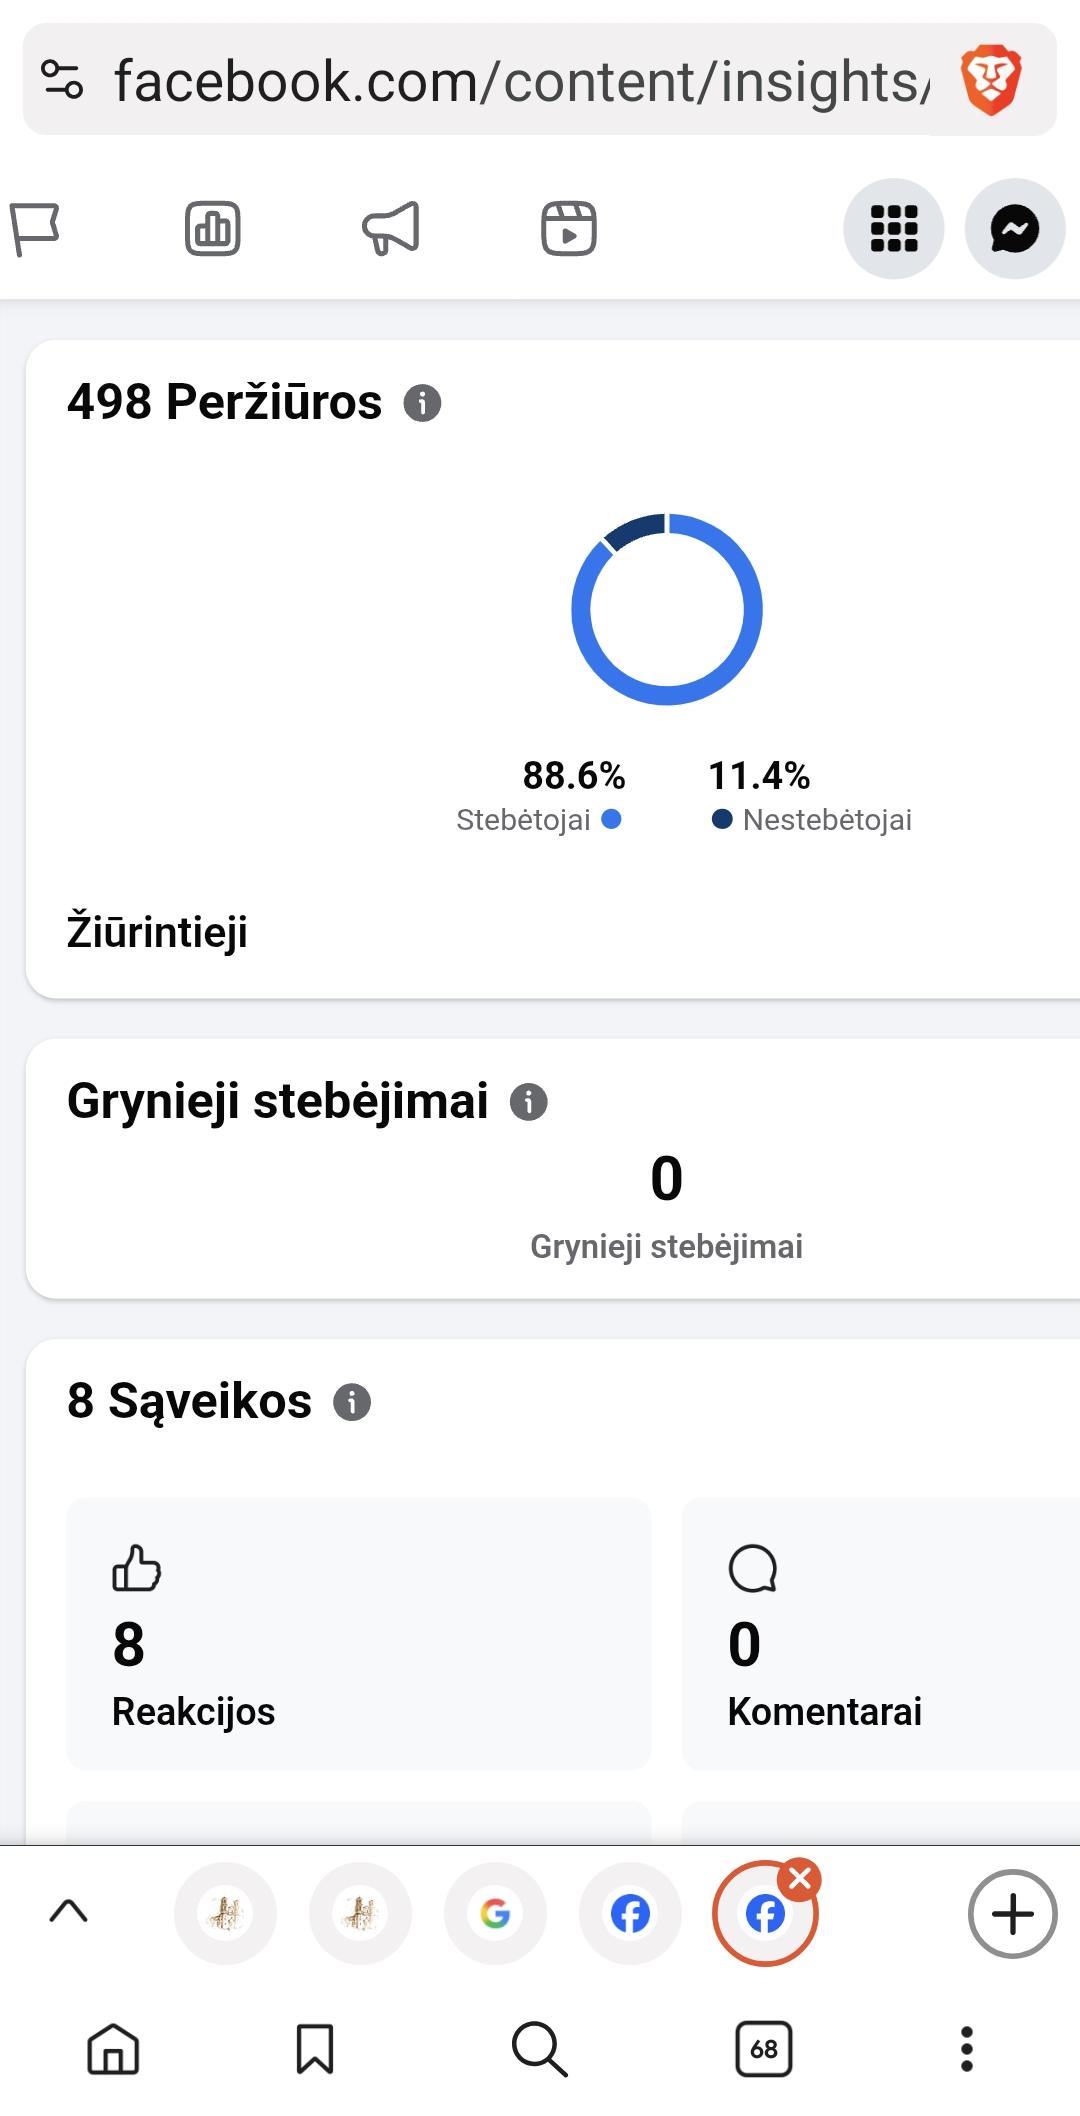The height and width of the screenshot is (2116, 1080).
Task: Open the Reakcijos card showing 8
Action: pyautogui.click(x=358, y=1633)
